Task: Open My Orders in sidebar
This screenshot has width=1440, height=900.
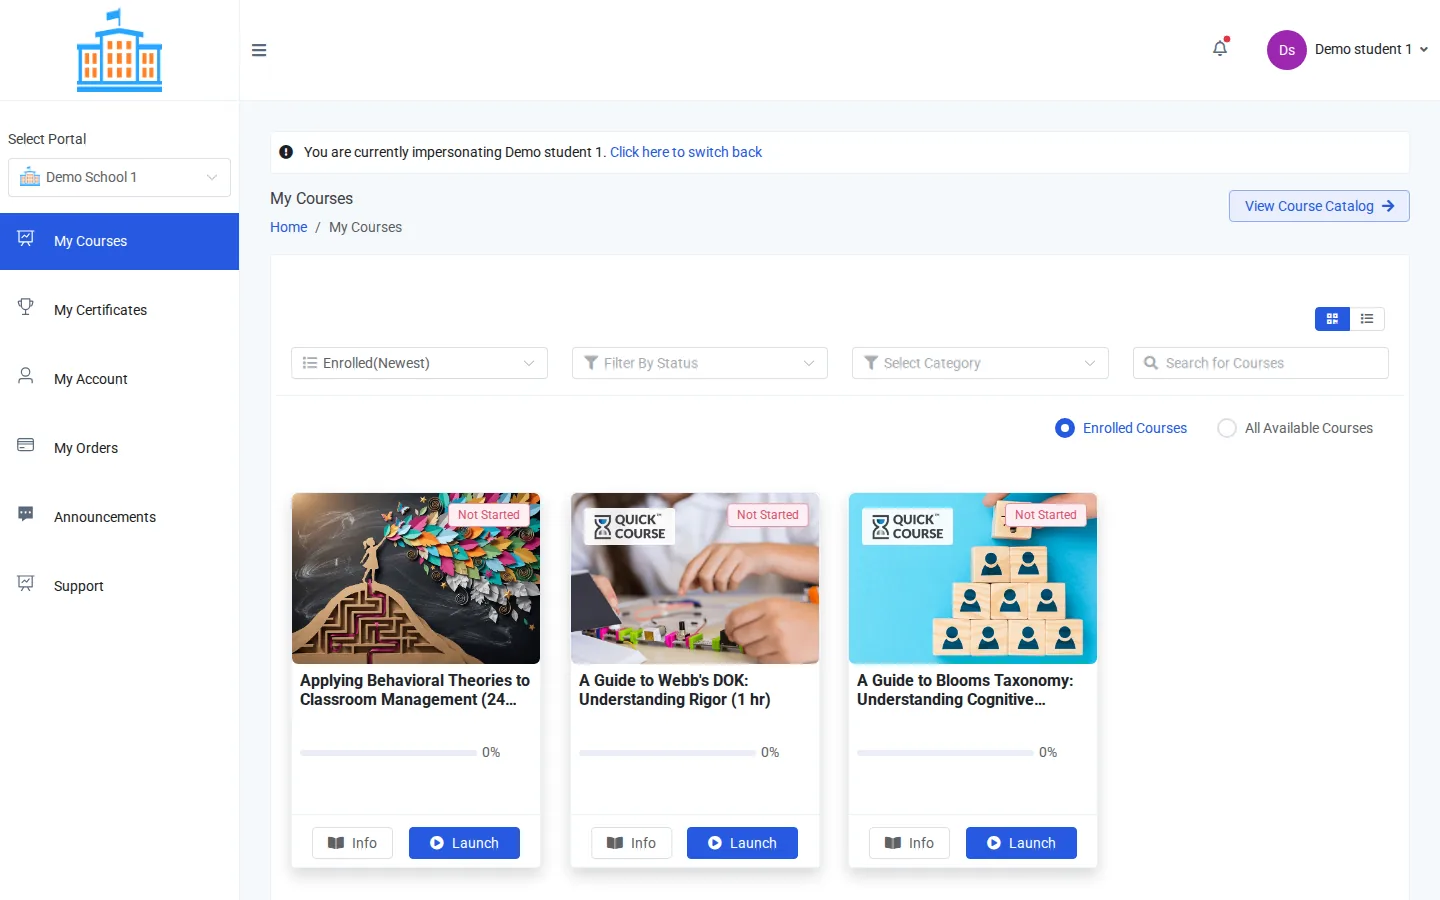Action: coord(119,448)
